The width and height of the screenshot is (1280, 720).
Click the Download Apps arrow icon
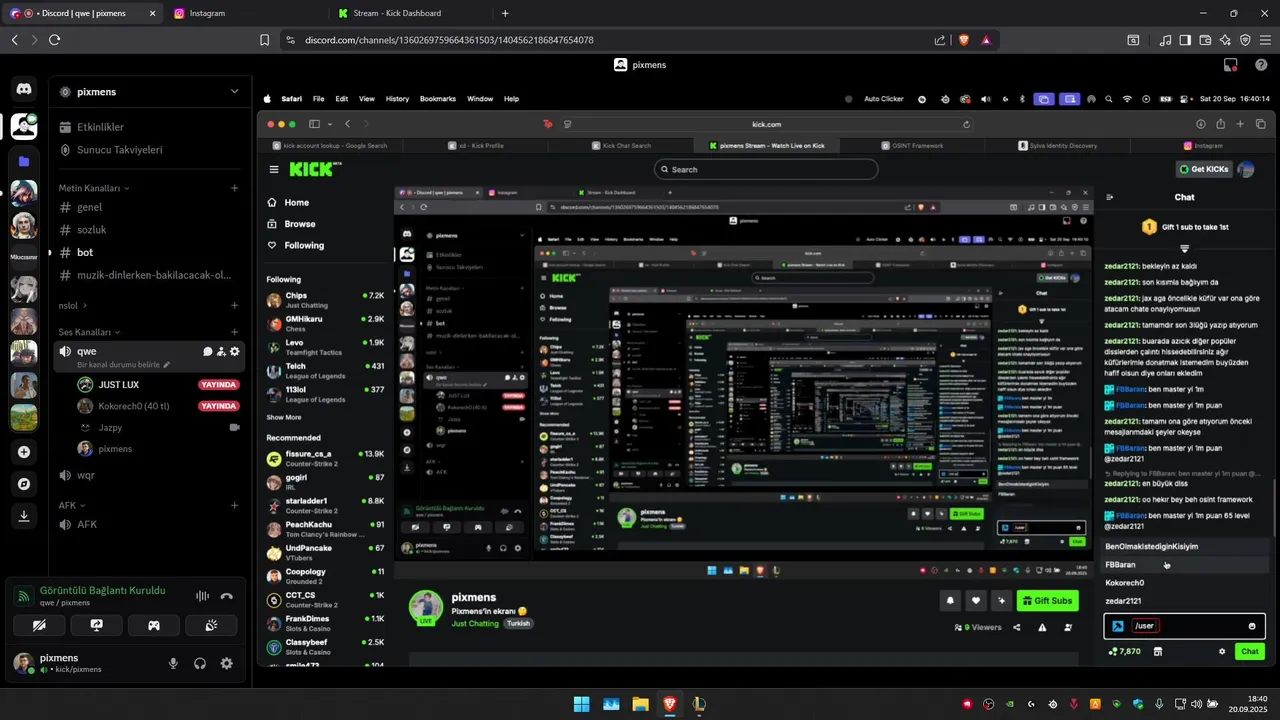click(24, 516)
